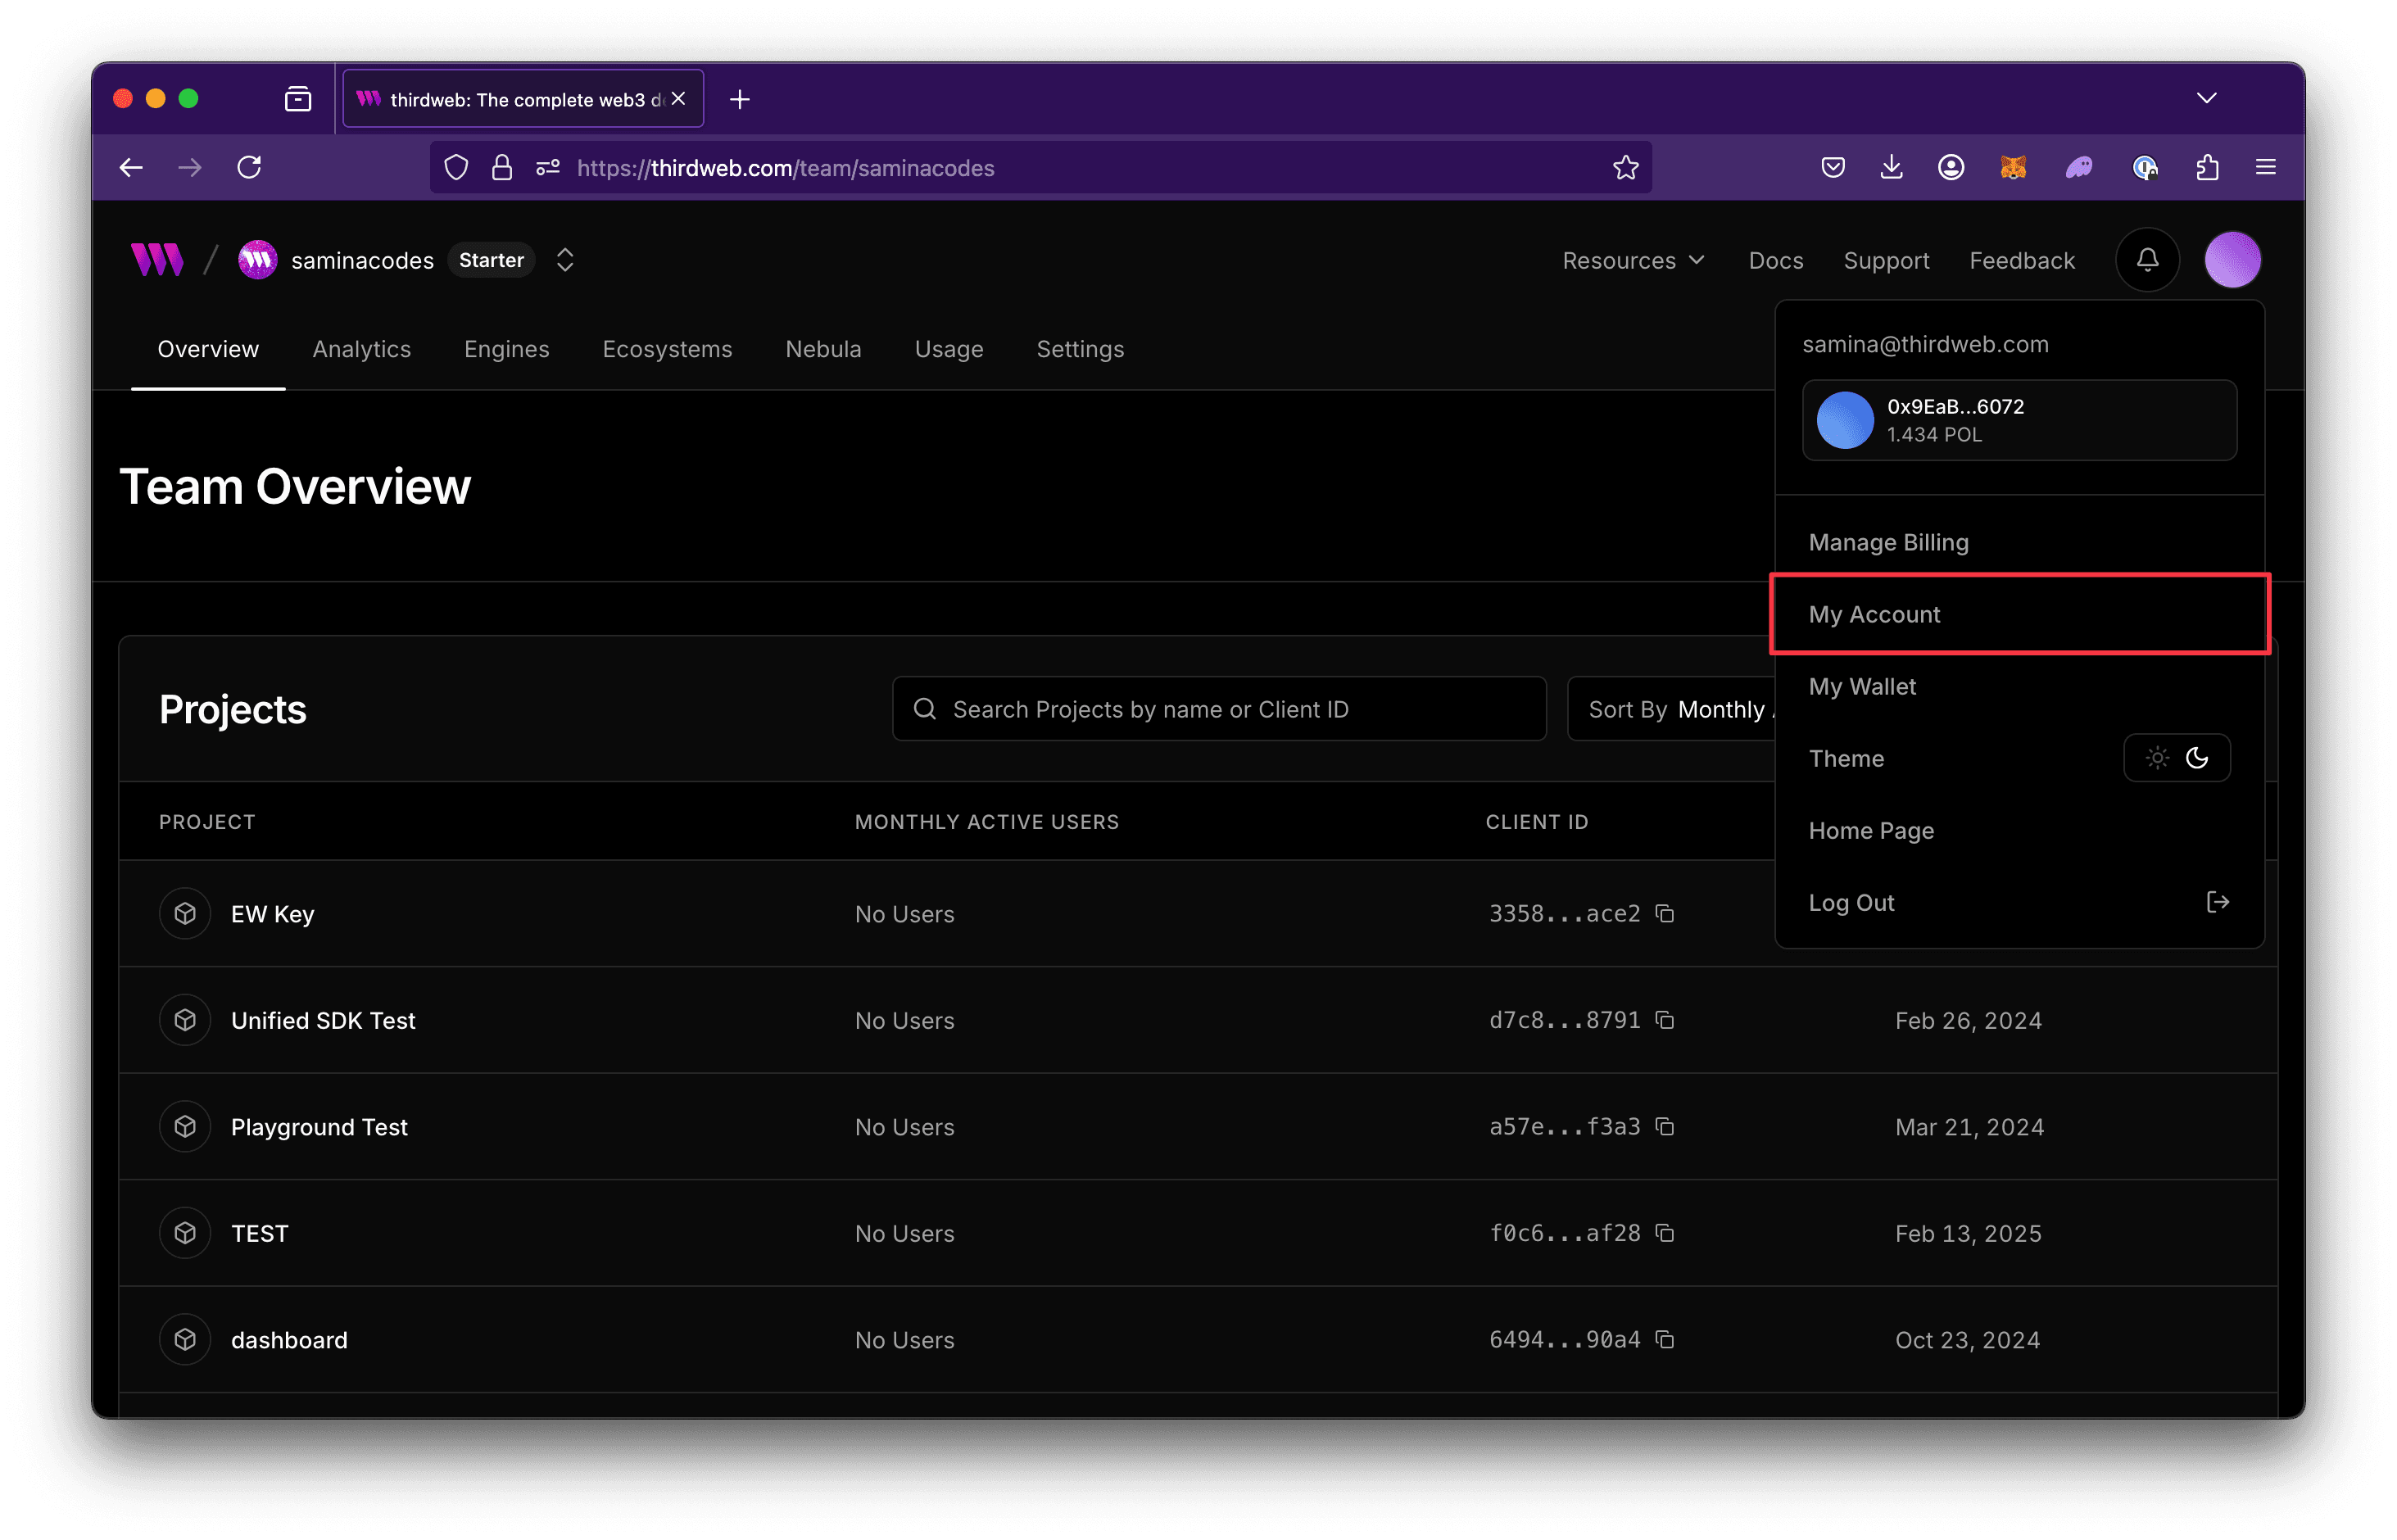Click the MetaMask fox extension icon

(x=2012, y=167)
